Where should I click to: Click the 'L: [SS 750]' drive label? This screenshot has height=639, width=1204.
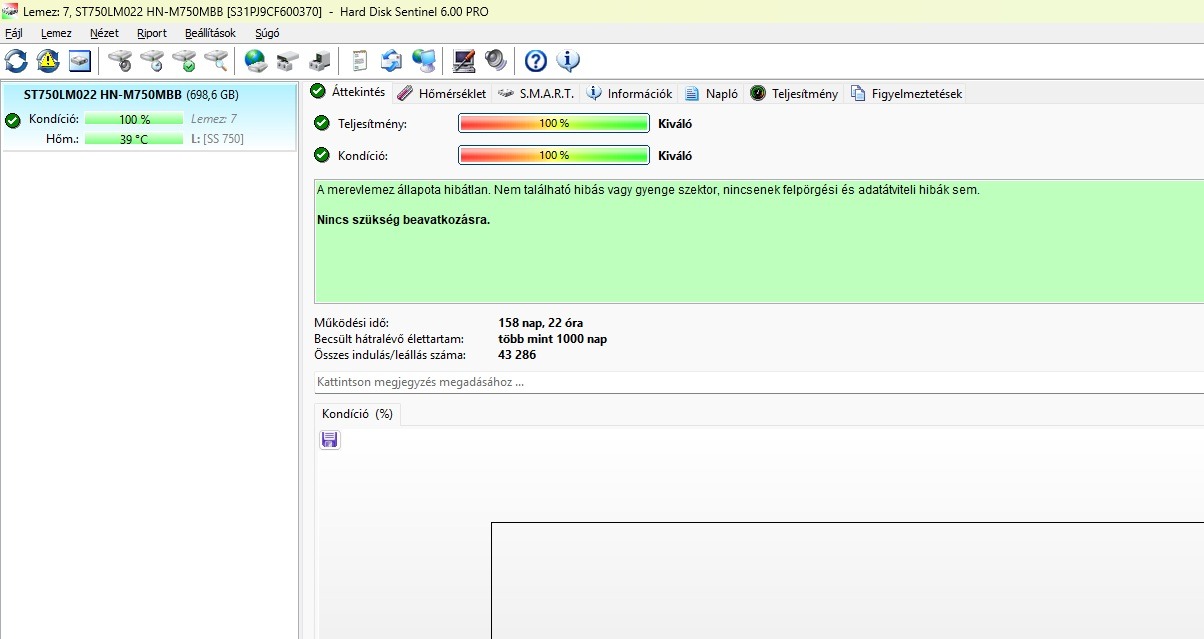tap(217, 139)
